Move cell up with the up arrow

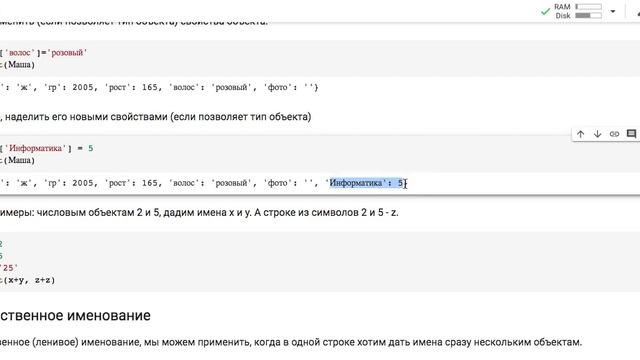coord(580,134)
